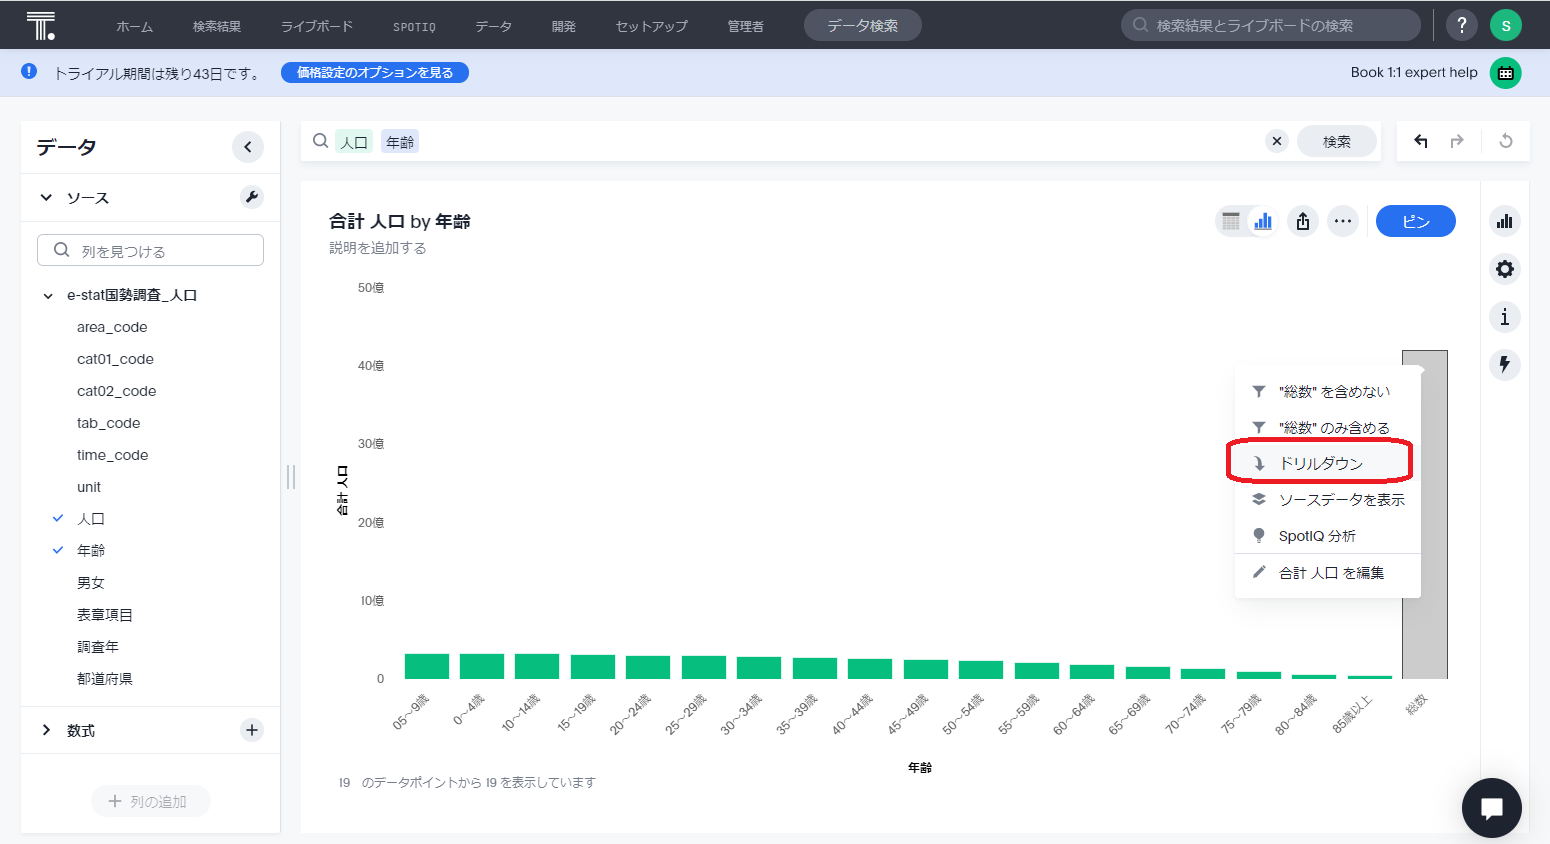
Task: Click the undo arrow beside the search bar
Action: [x=1420, y=141]
